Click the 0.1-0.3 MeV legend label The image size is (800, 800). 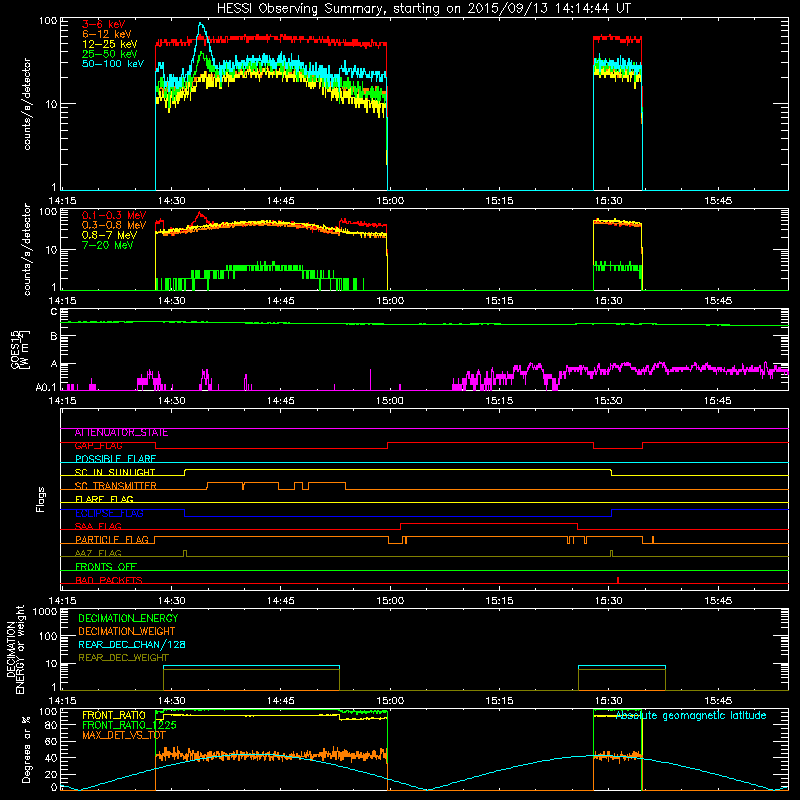[x=114, y=215]
